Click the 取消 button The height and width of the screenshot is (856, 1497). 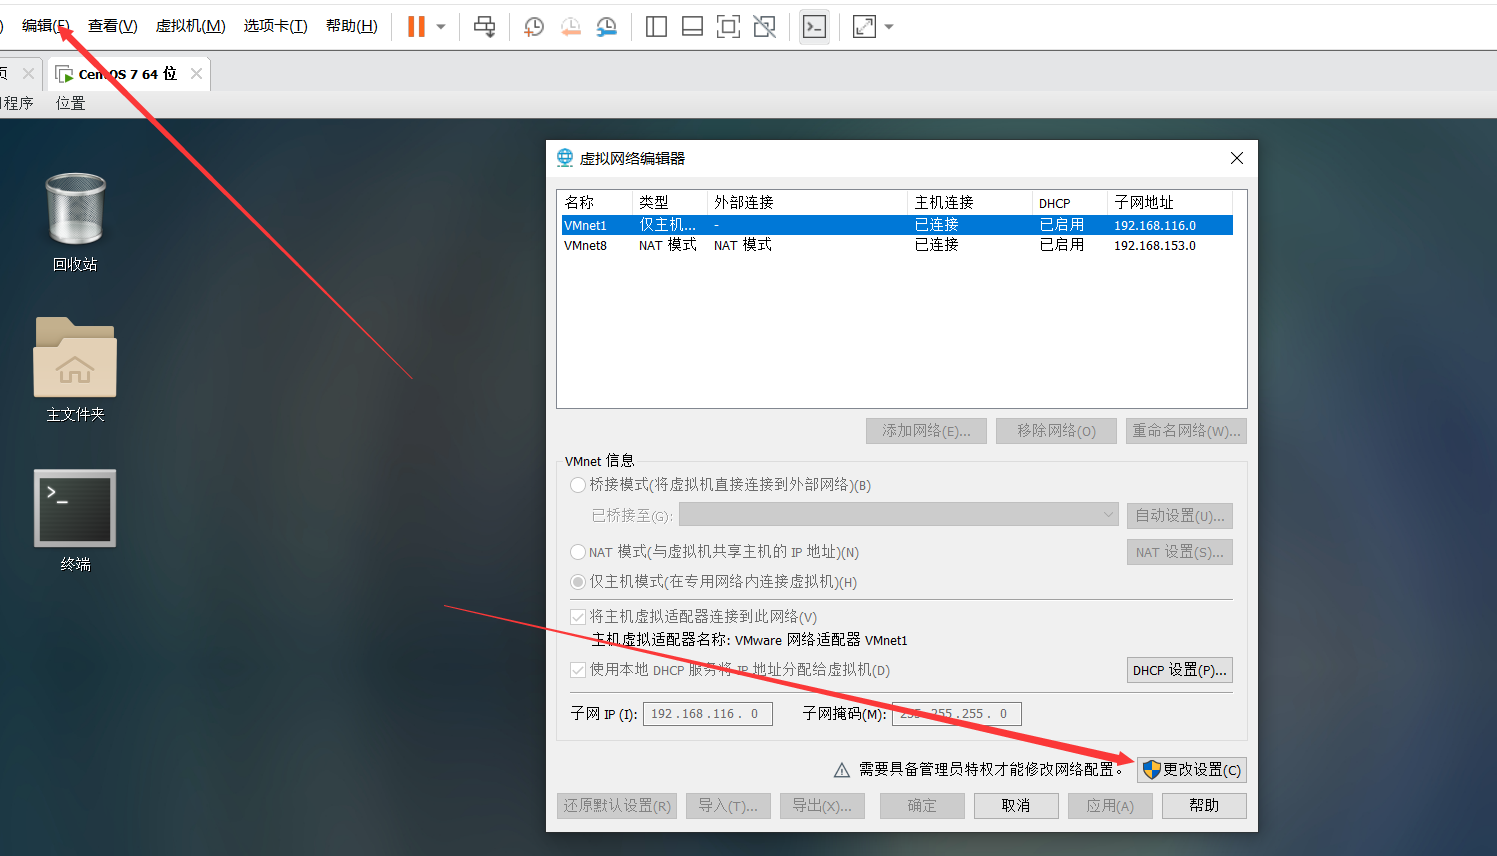point(1016,806)
